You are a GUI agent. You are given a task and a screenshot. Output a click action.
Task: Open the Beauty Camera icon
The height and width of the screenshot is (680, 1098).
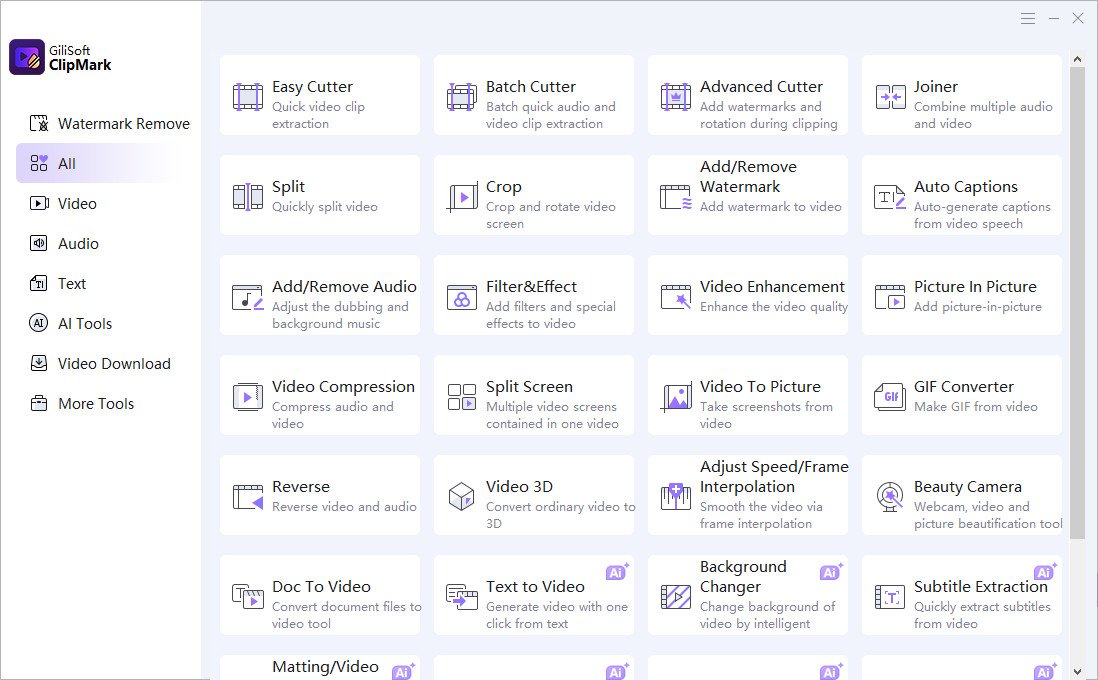pos(890,496)
